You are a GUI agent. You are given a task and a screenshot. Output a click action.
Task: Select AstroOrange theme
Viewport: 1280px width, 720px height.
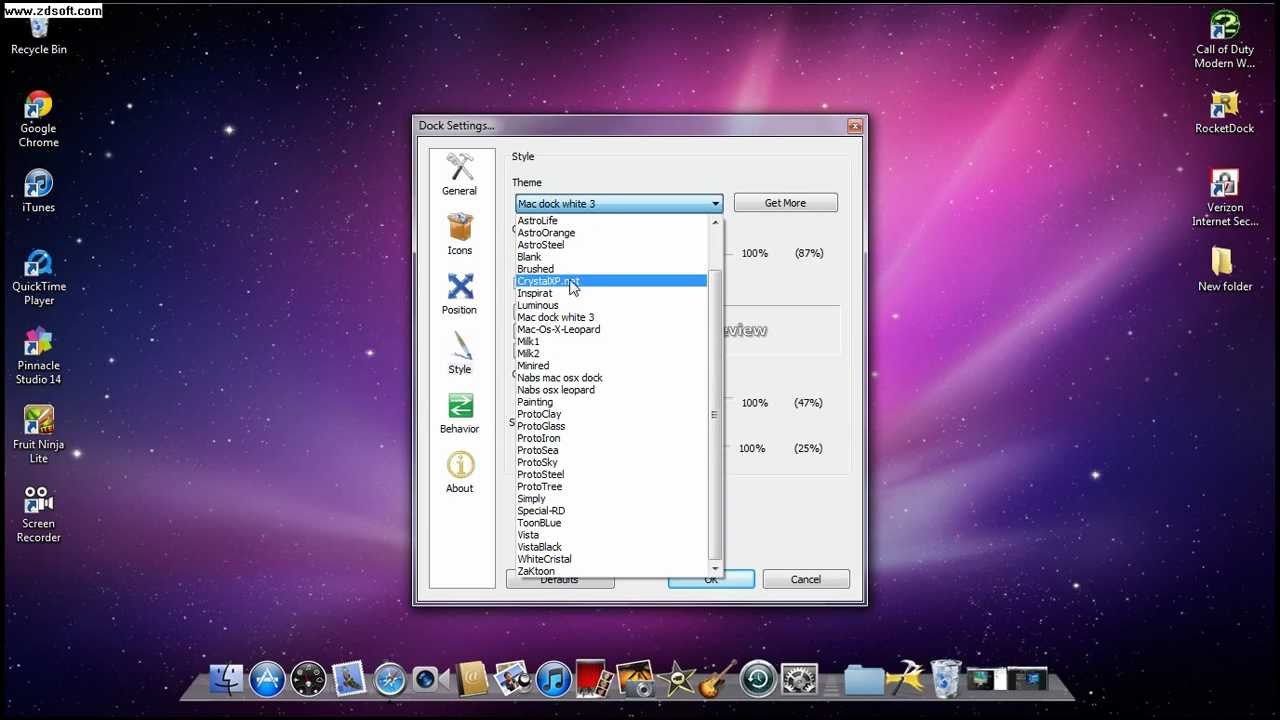(x=611, y=233)
